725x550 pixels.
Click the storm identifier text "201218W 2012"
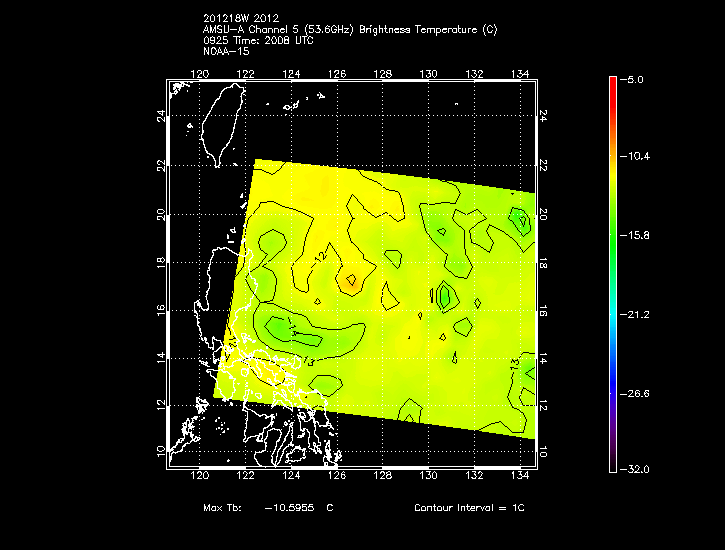(241, 18)
